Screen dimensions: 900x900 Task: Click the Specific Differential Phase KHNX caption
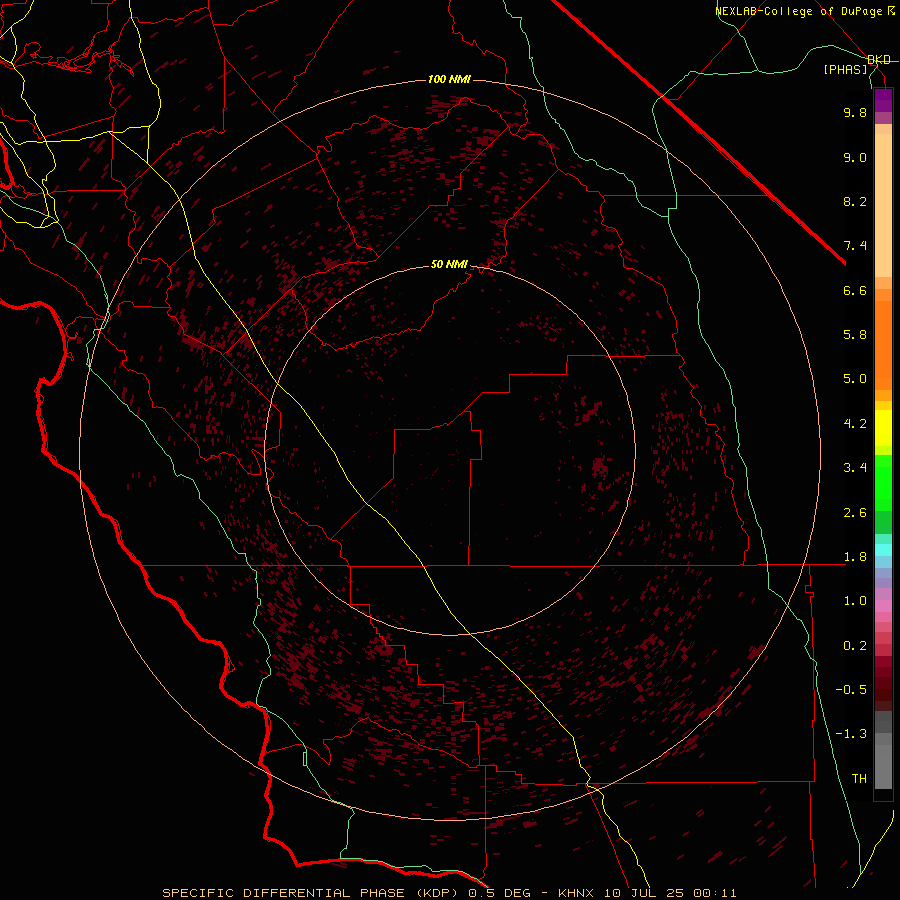[x=449, y=893]
